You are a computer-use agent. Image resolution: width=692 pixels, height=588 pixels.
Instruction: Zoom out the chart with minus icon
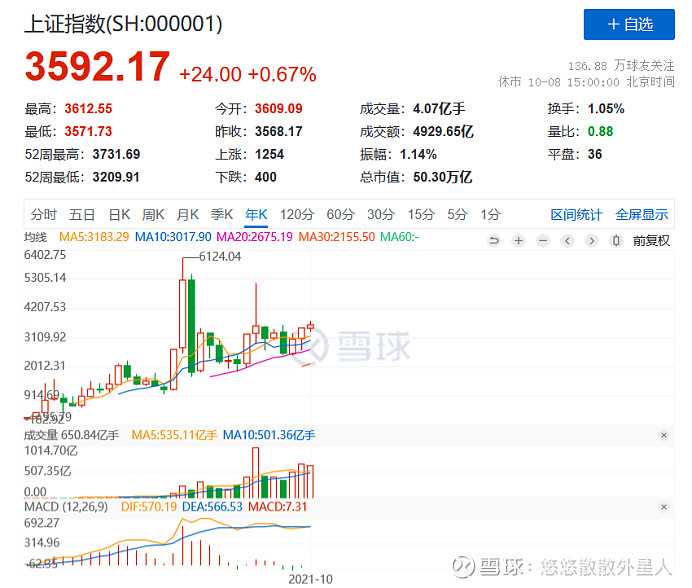pyautogui.click(x=543, y=241)
